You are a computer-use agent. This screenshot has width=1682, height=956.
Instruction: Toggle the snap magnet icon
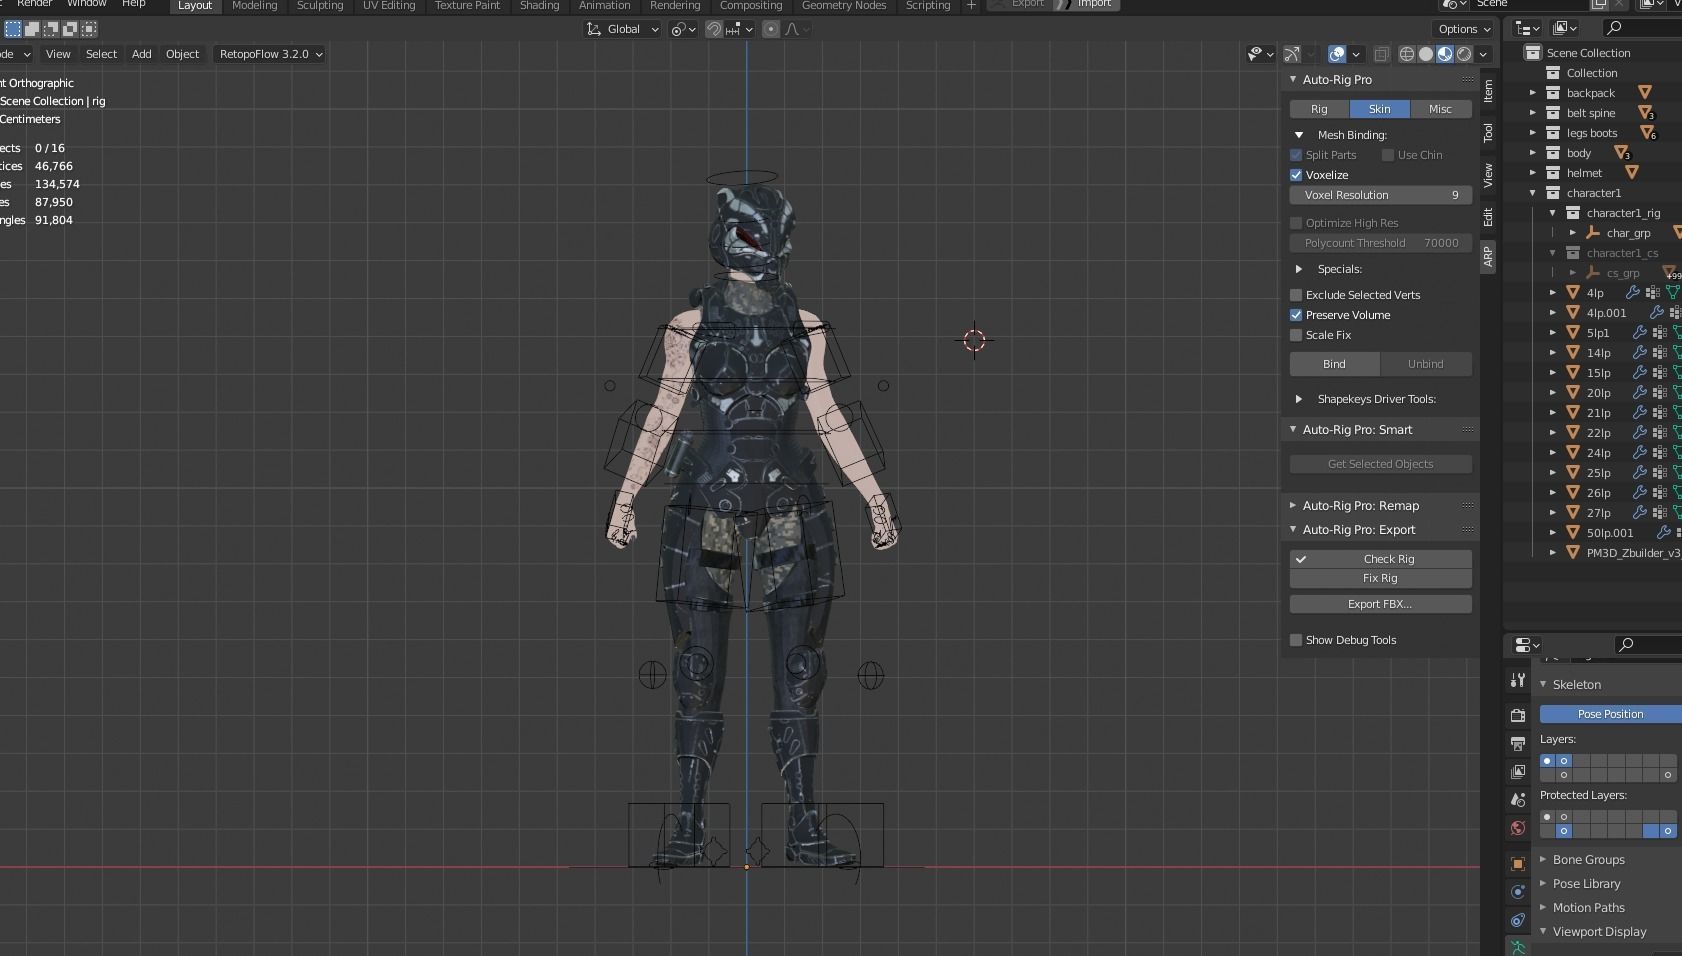coord(714,29)
